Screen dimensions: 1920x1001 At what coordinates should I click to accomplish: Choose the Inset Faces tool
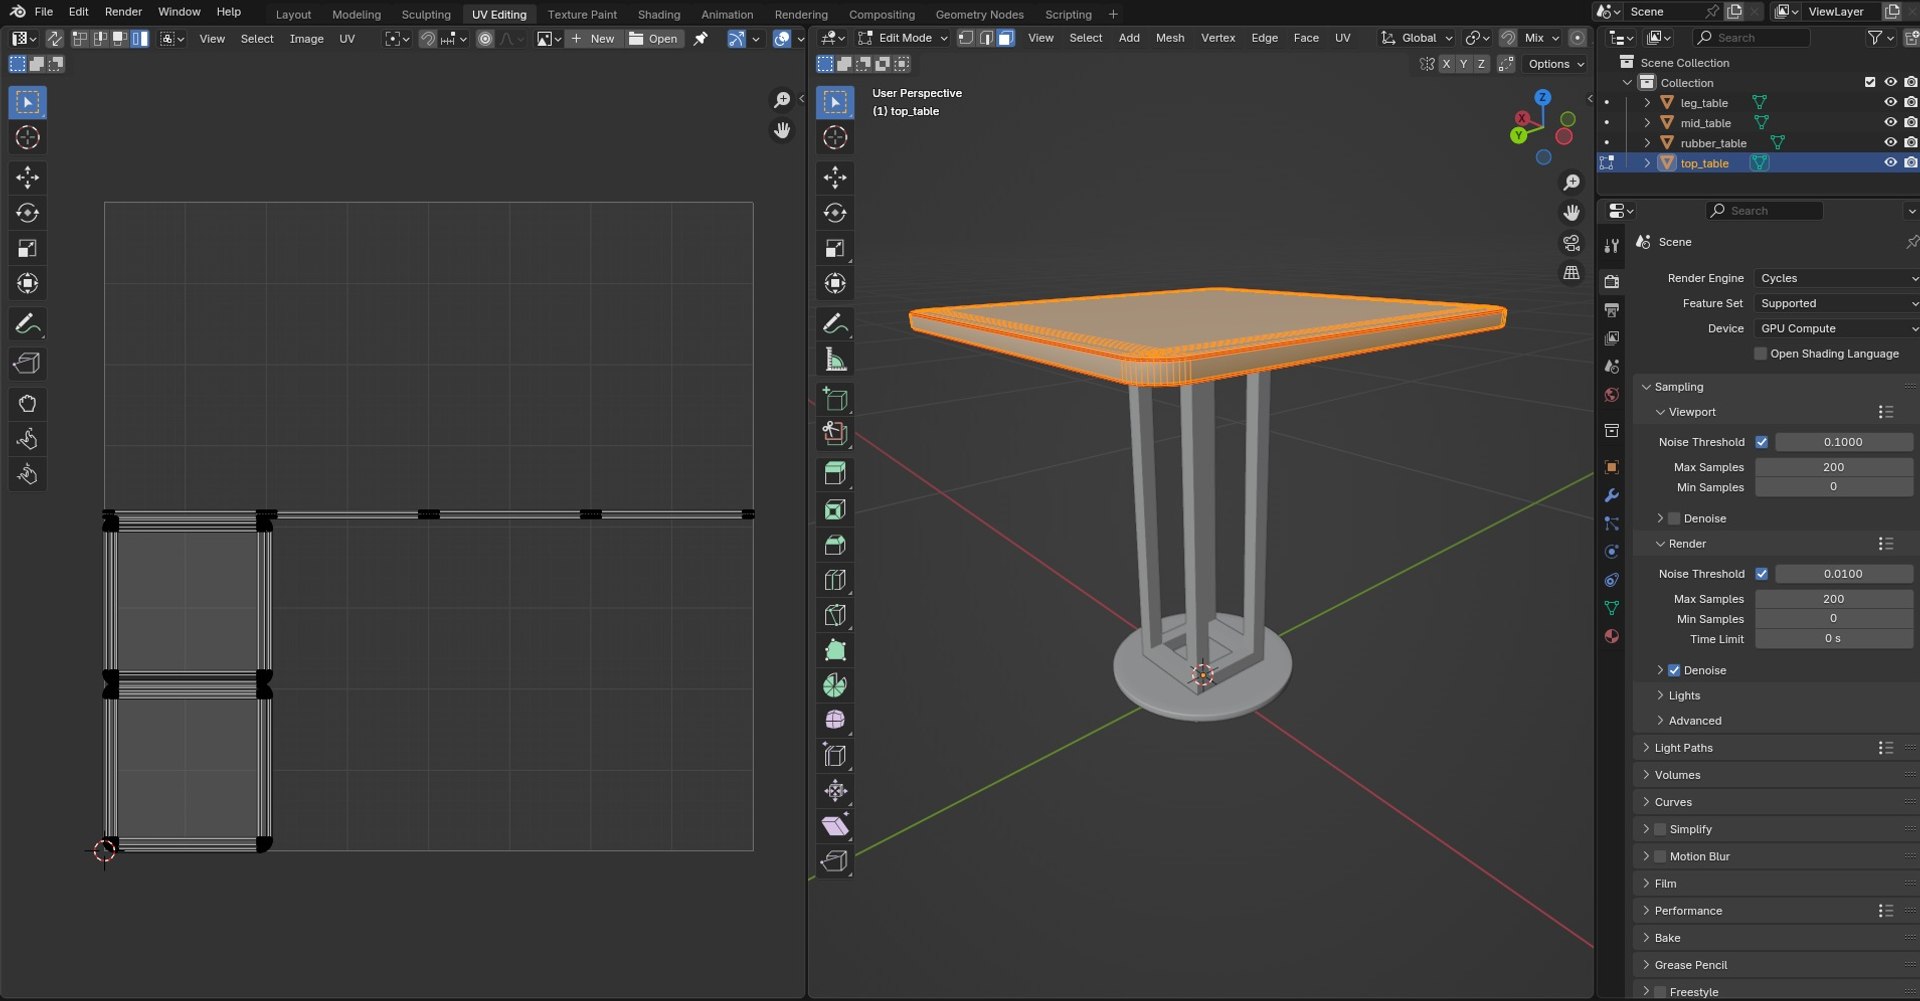coord(835,510)
